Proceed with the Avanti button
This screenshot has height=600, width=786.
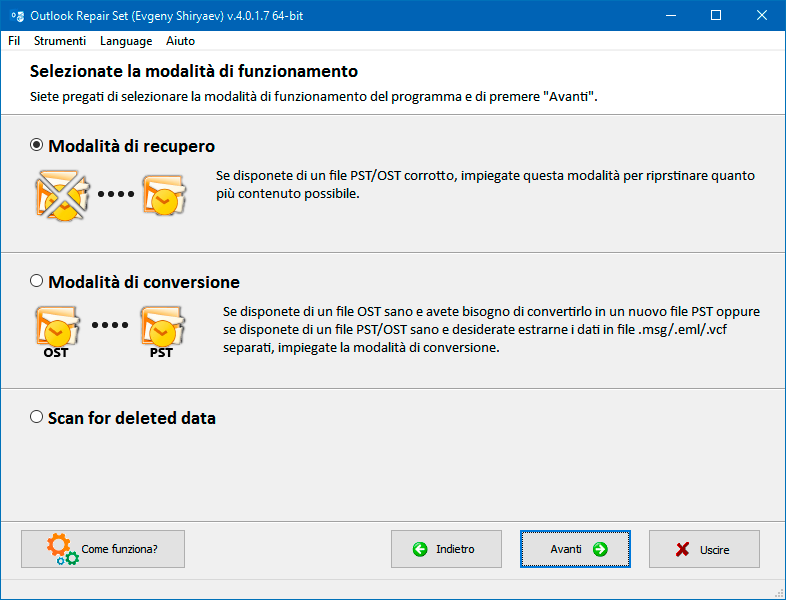pyautogui.click(x=575, y=549)
